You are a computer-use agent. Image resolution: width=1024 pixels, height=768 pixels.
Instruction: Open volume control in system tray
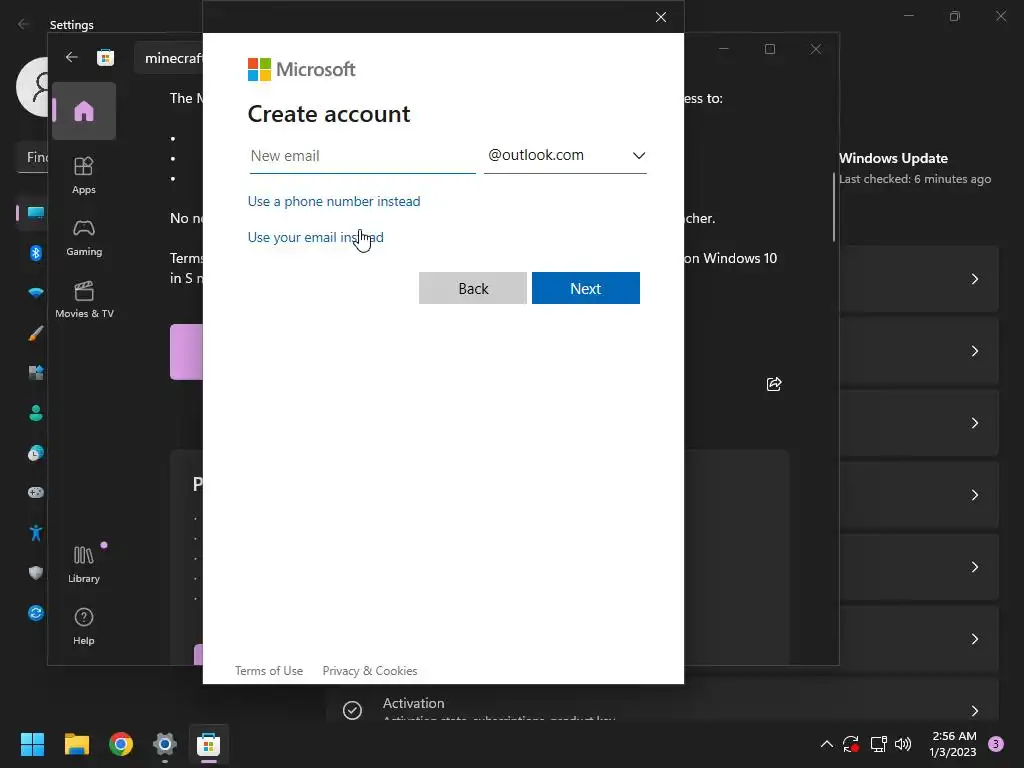click(x=903, y=744)
